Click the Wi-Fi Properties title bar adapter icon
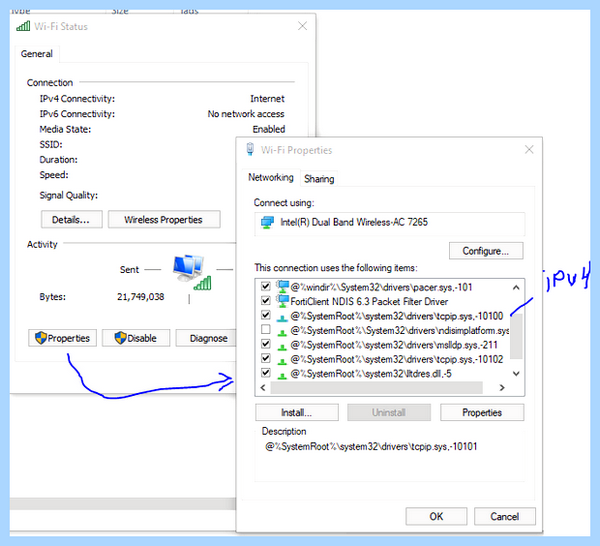 click(x=250, y=149)
